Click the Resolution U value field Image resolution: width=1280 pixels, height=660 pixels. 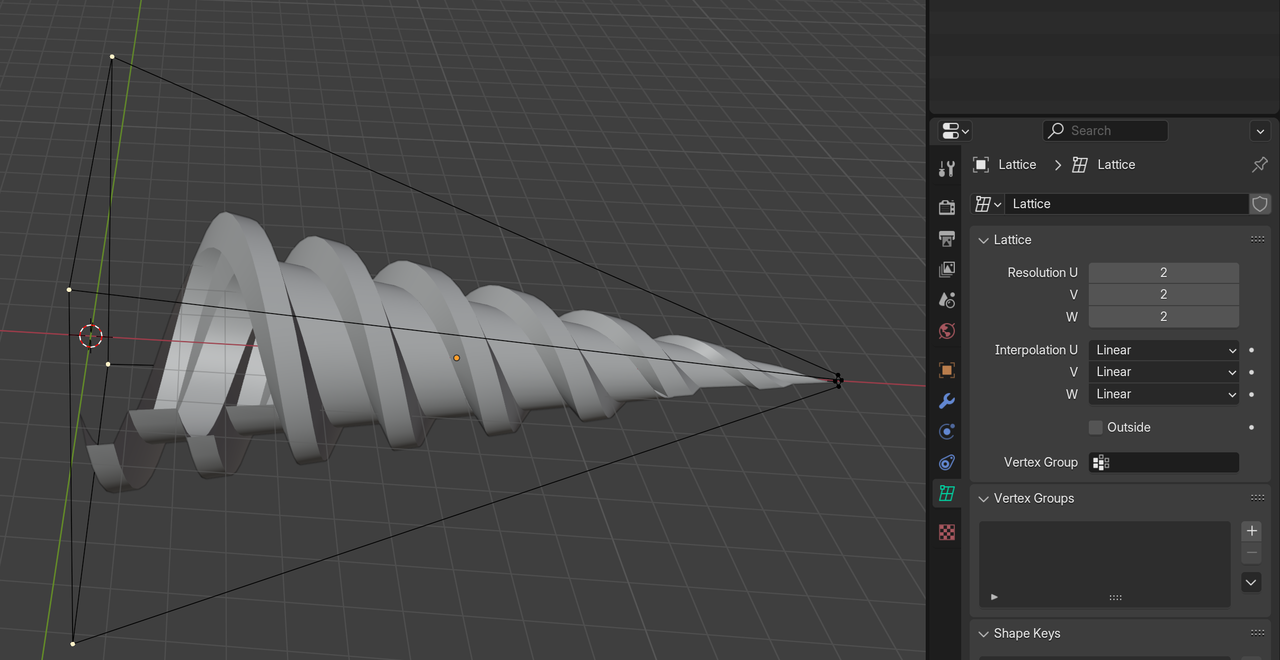pos(1164,273)
